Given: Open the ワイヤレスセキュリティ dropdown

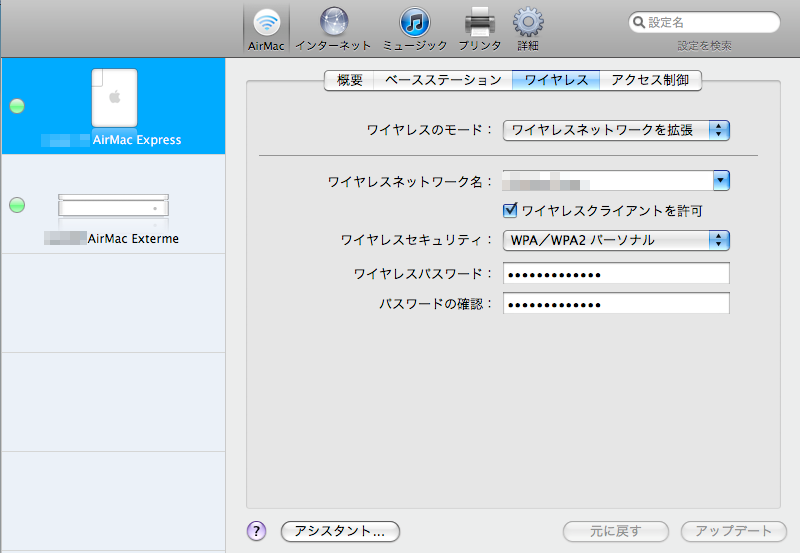Looking at the screenshot, I should (x=616, y=240).
